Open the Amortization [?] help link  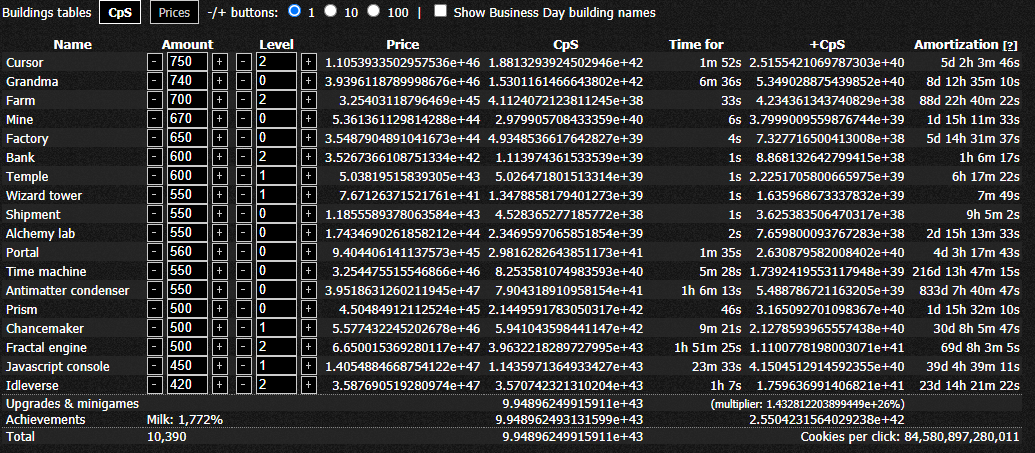1010,46
